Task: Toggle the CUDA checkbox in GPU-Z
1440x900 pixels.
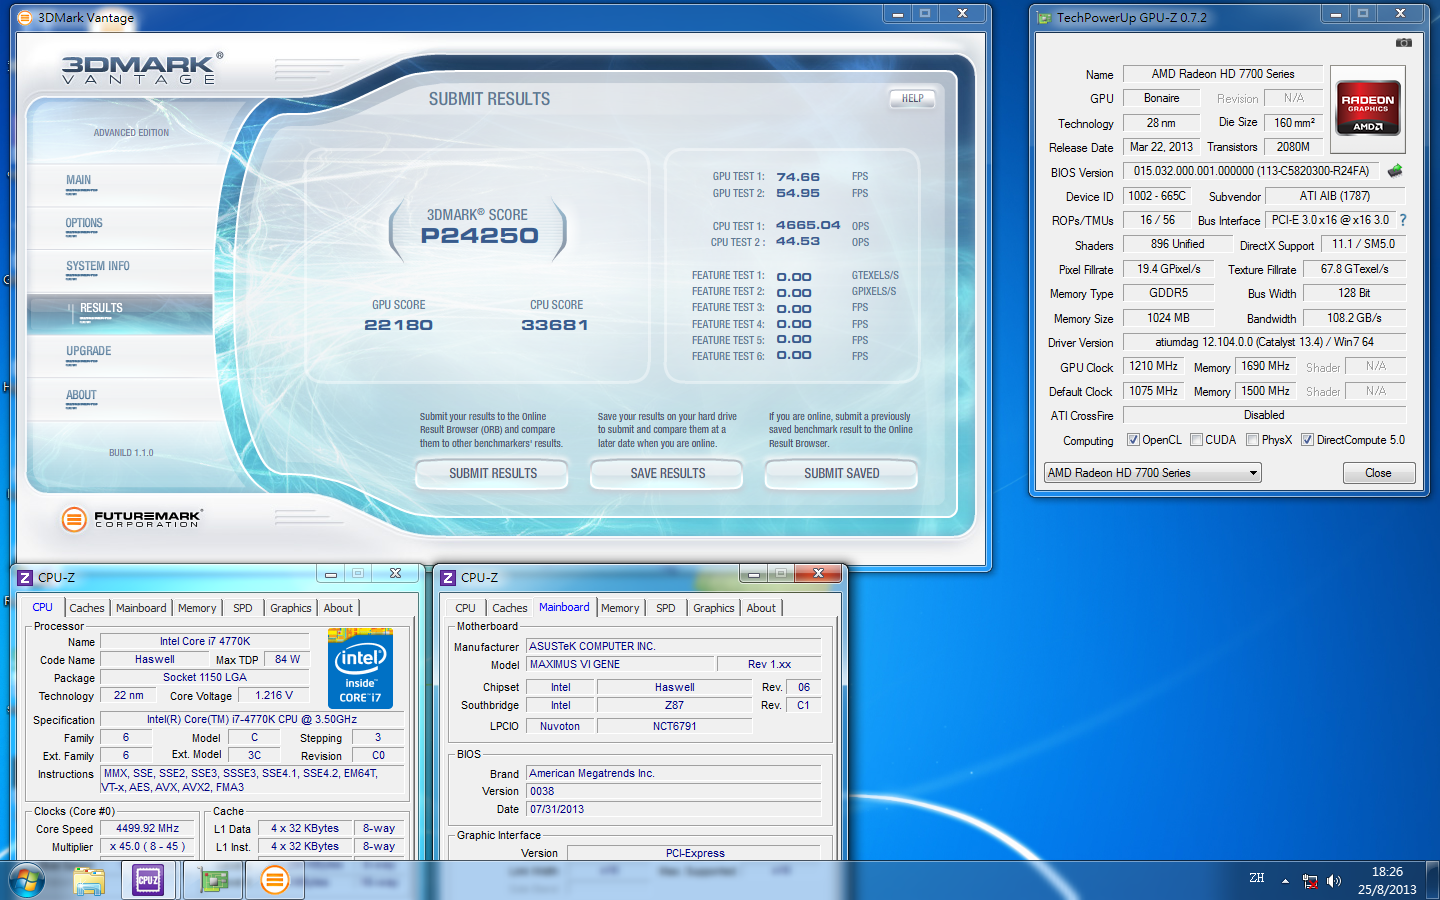Action: pyautogui.click(x=1196, y=440)
